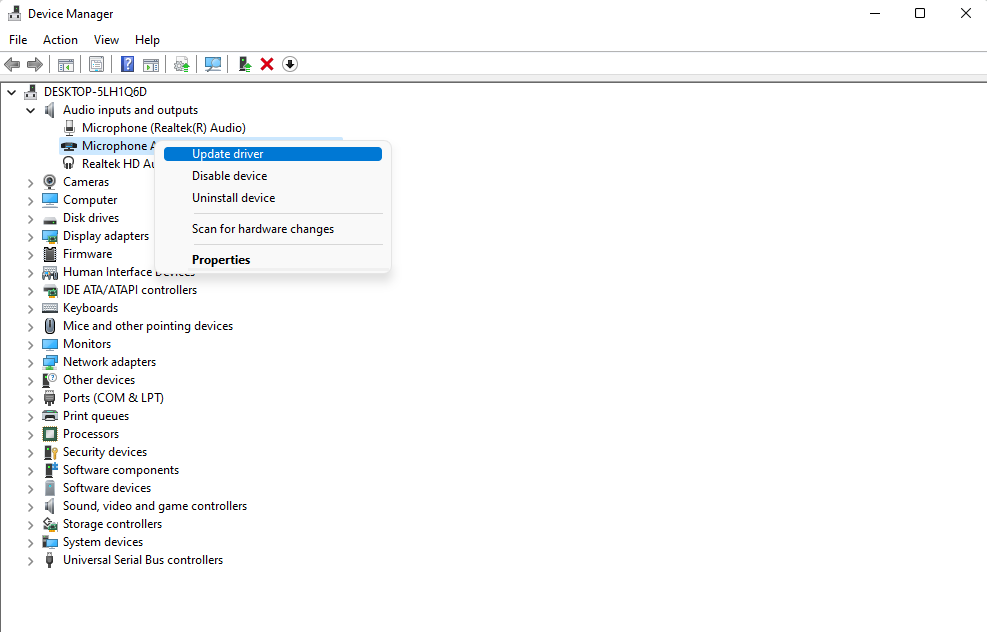Click the Realtek HD headphones icon
This screenshot has width=987, height=632.
point(69,164)
